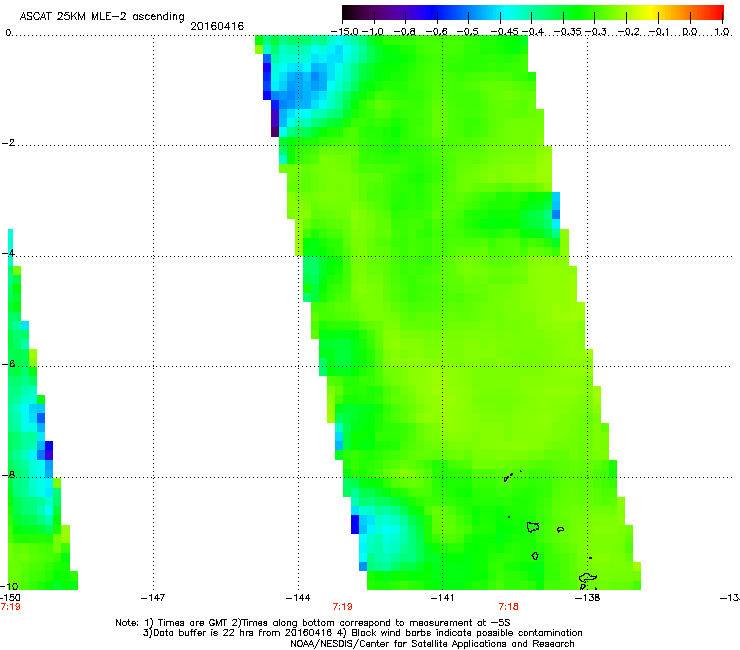The image size is (740, 650).
Task: Click the blue pixels on the central swath's right edge near -3 latitude
Action: (x=556, y=211)
